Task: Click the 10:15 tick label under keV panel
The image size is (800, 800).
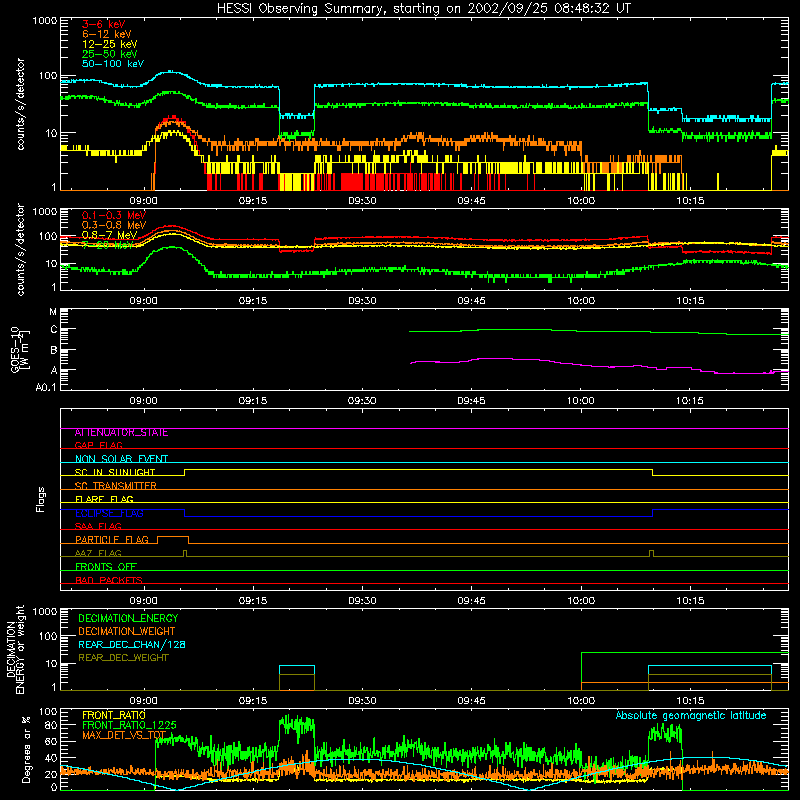Action: [x=690, y=201]
